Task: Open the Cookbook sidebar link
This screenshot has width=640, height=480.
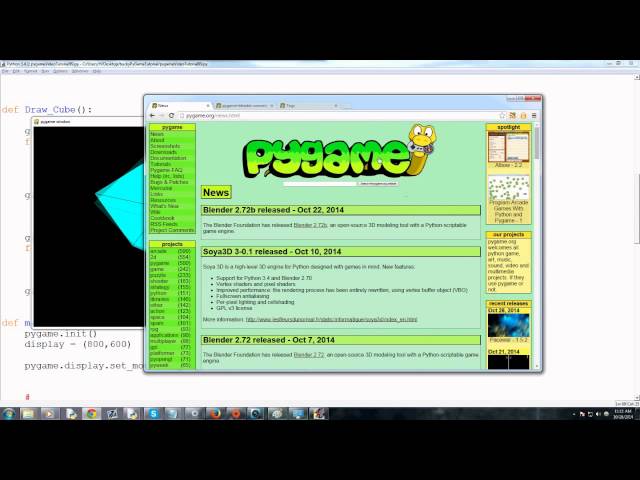Action: (x=162, y=218)
